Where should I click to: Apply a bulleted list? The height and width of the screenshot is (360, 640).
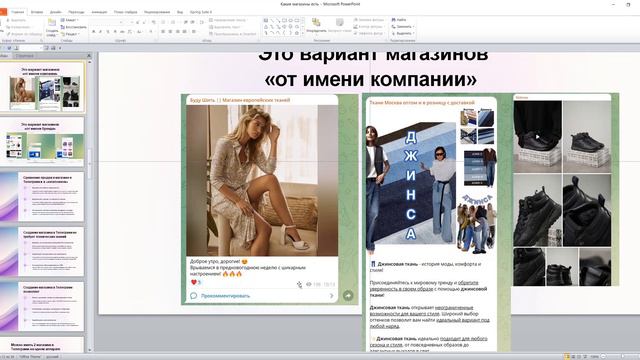click(x=163, y=22)
